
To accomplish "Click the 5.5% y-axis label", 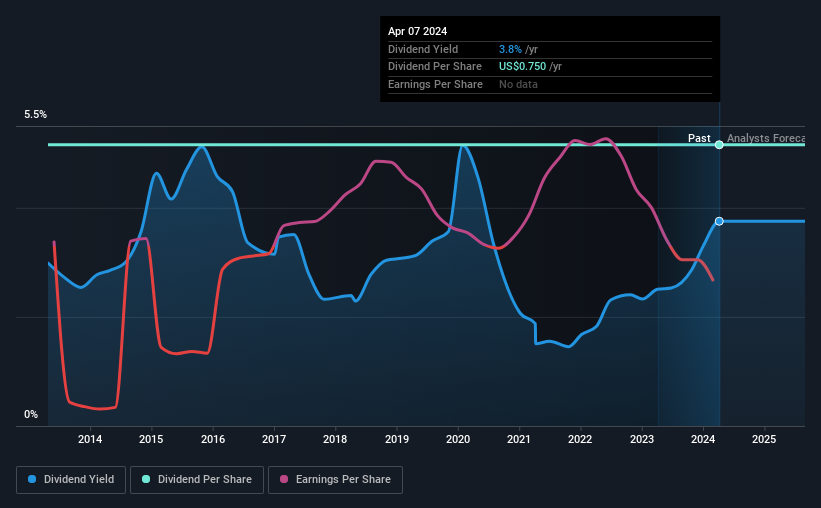I will (x=36, y=115).
